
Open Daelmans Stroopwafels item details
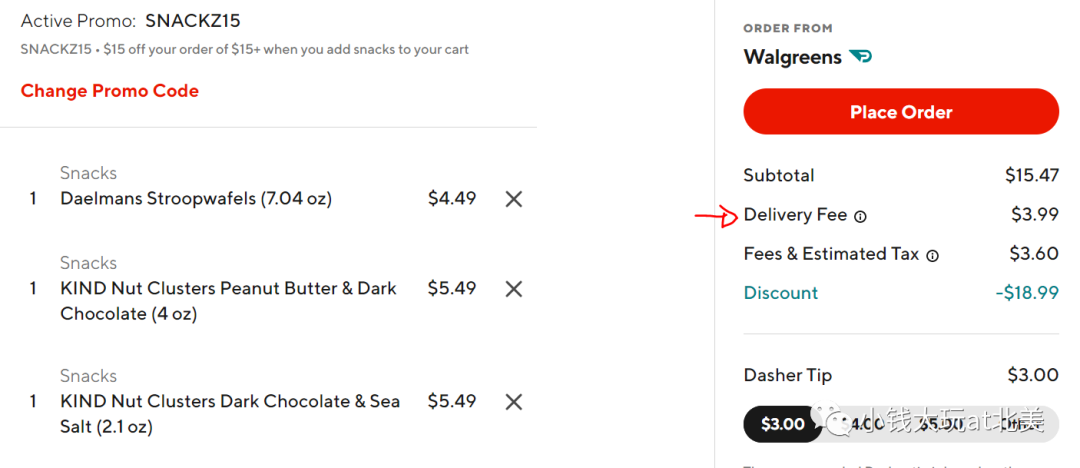coord(196,199)
